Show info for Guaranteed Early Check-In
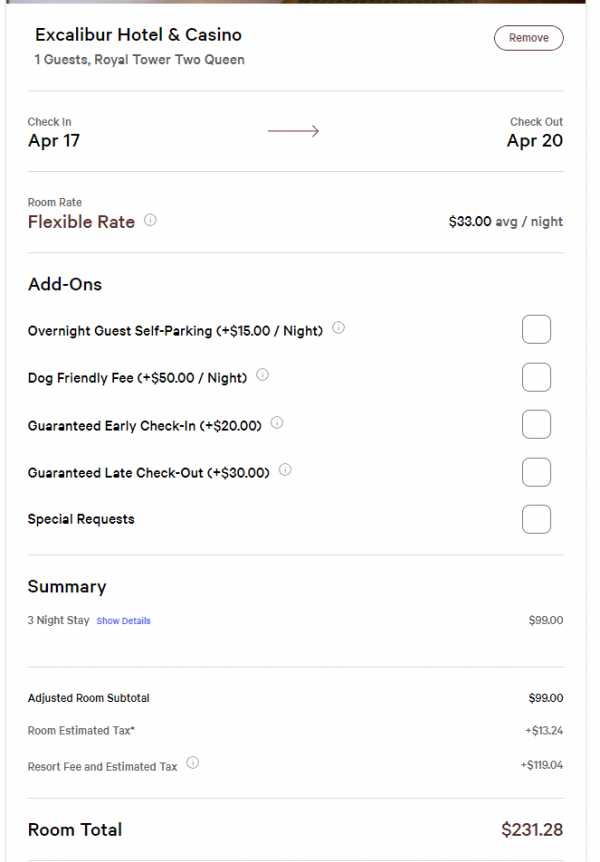The width and height of the screenshot is (600, 862). (277, 423)
